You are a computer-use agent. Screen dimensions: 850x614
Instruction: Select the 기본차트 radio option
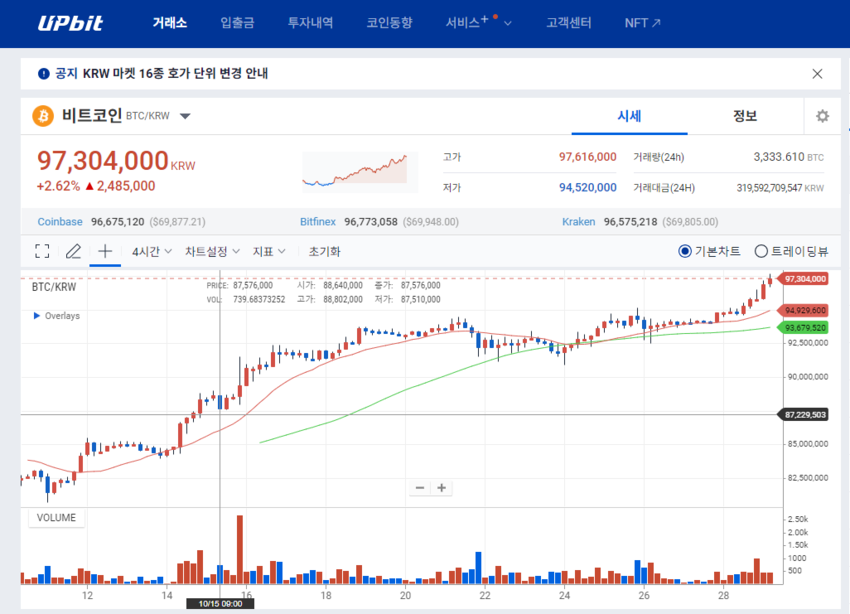685,252
